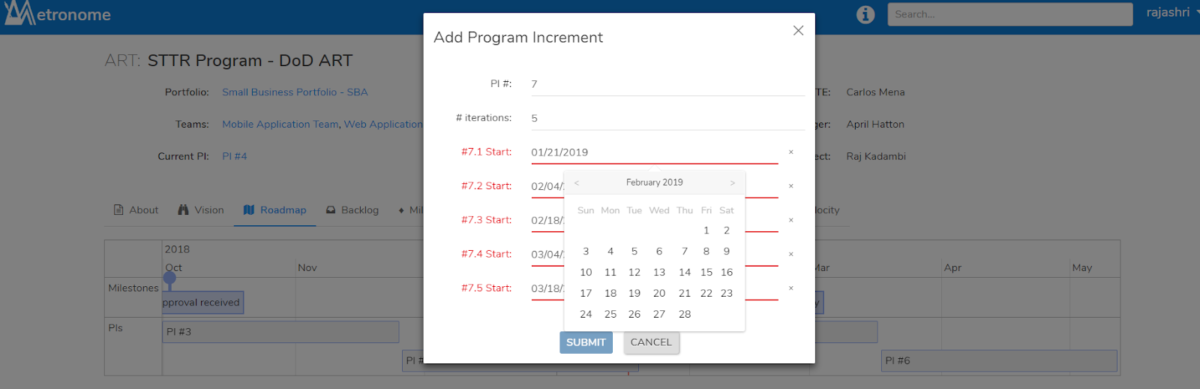Clear the #7.4 Start date
The height and width of the screenshot is (389, 1200).
pyautogui.click(x=791, y=254)
